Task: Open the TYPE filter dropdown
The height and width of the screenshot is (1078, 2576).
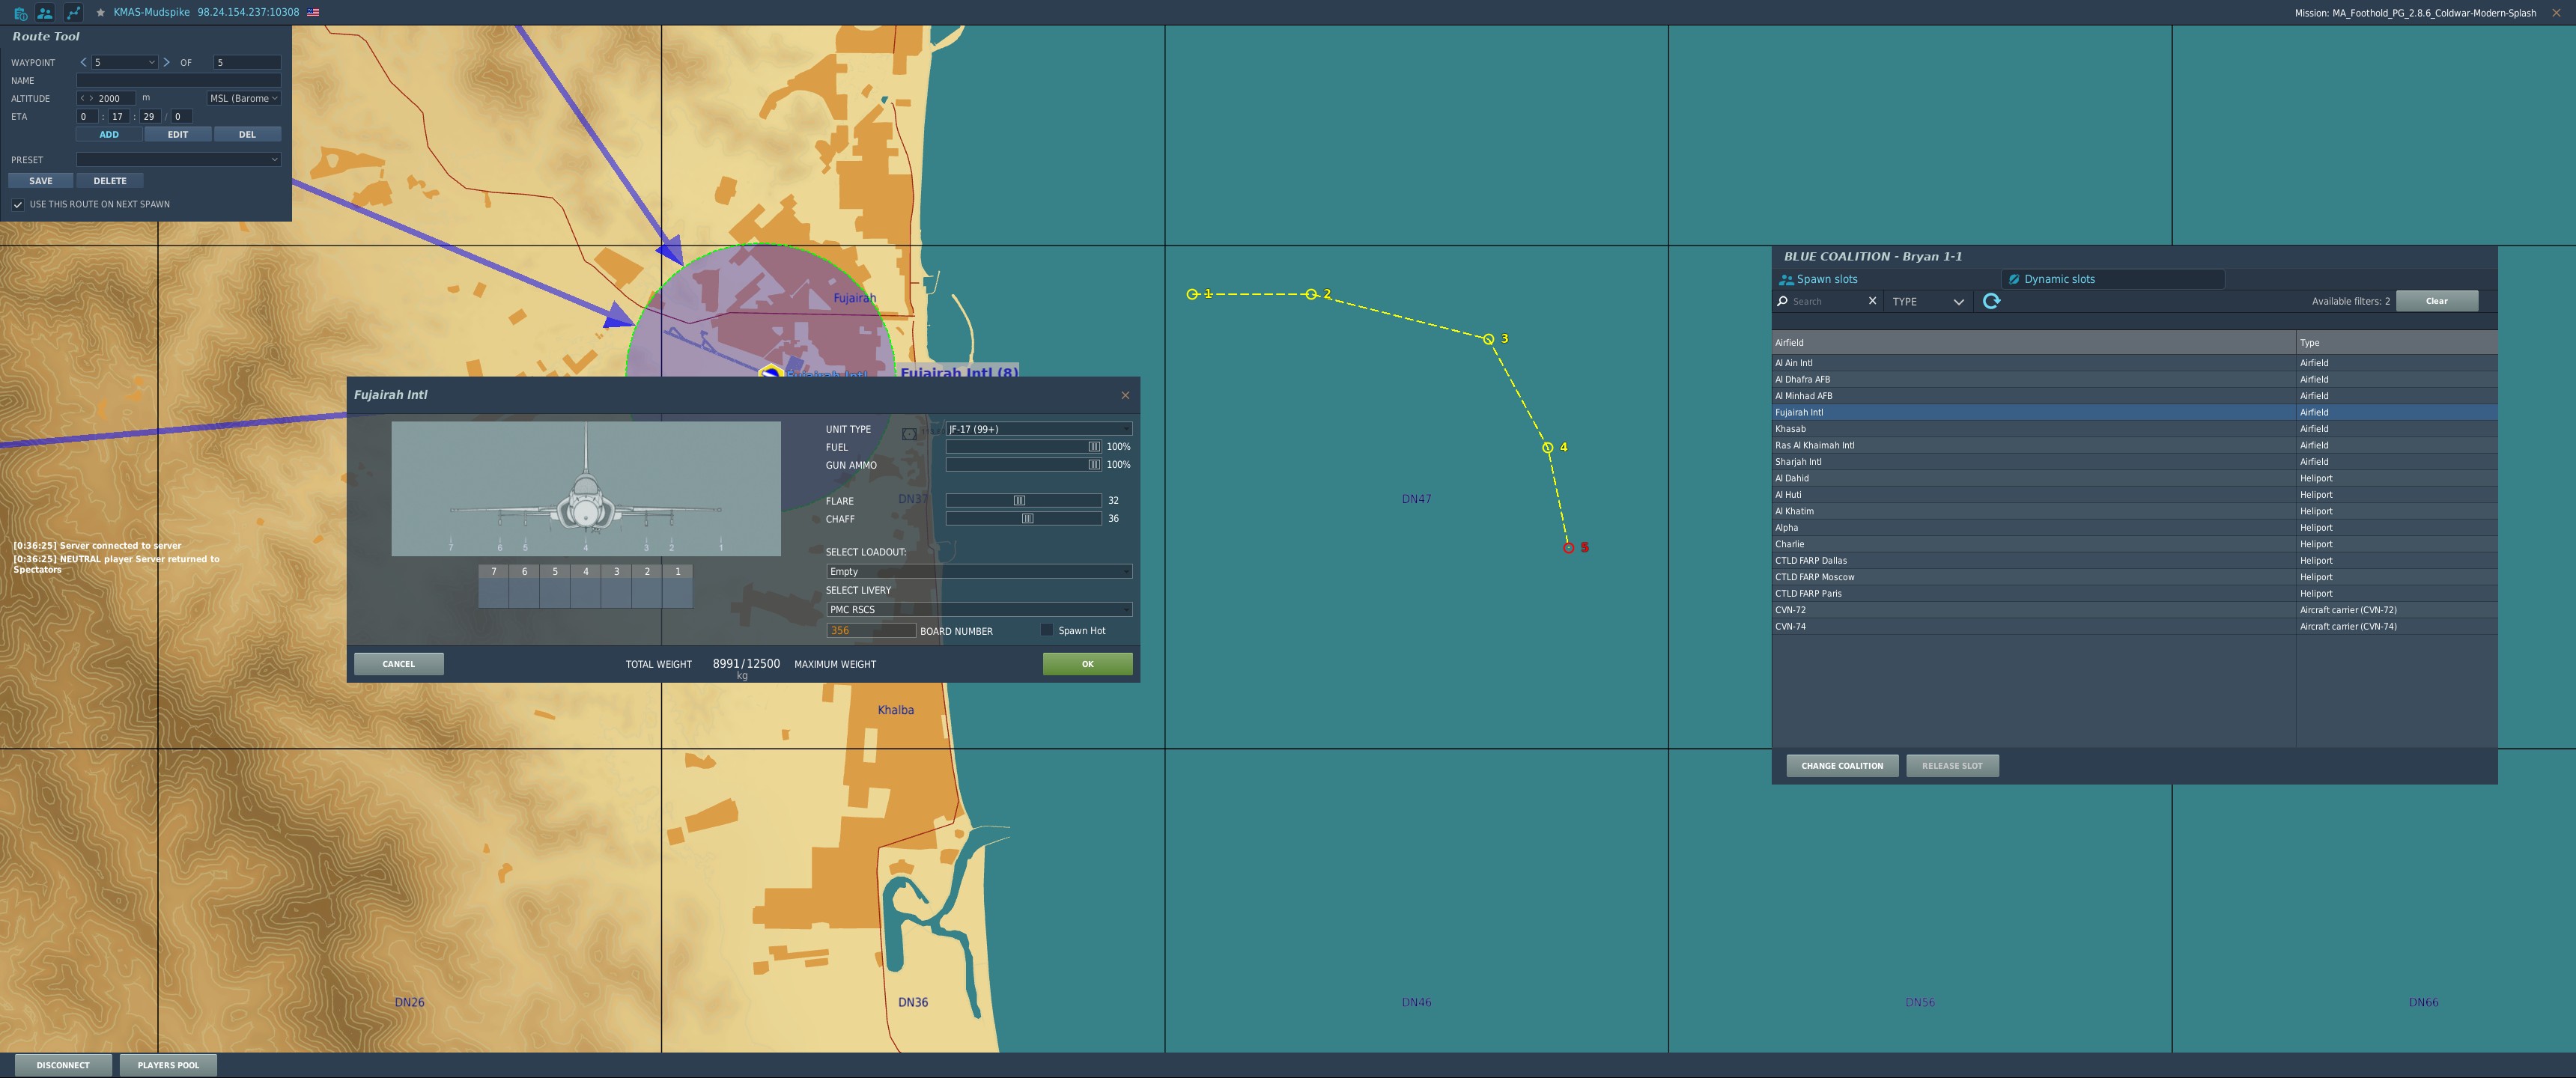Action: (1927, 301)
